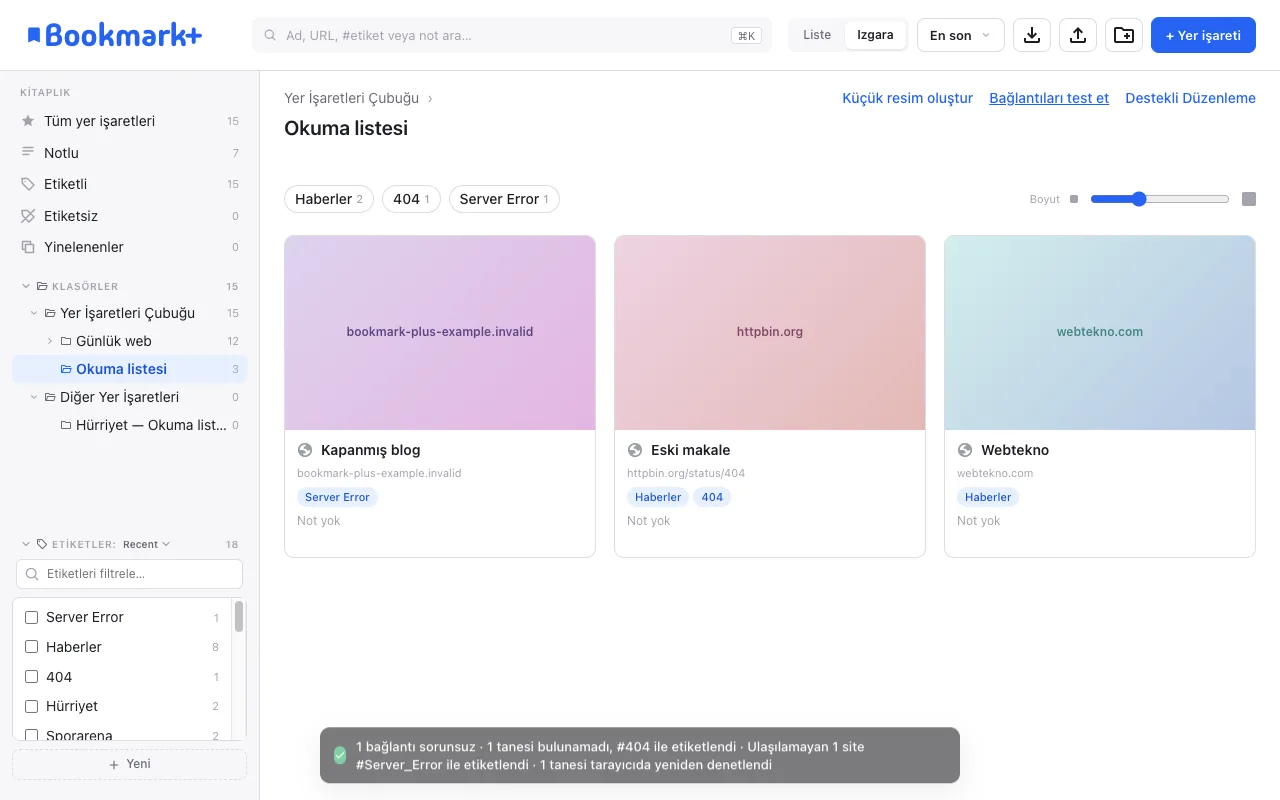Filter by the Haberler 2 chip
Screen dimensions: 1280x800
point(329,199)
